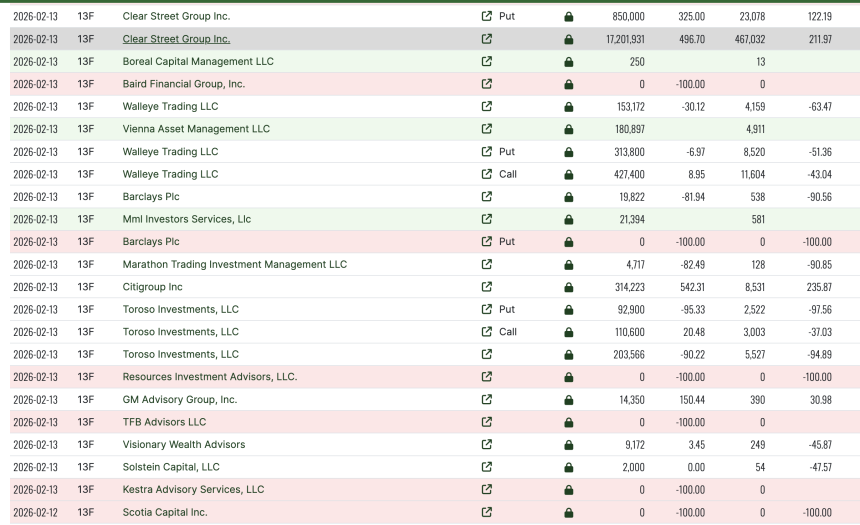The height and width of the screenshot is (525, 860).
Task: Go to Visionary Wealth Advisors page
Action: click(183, 444)
